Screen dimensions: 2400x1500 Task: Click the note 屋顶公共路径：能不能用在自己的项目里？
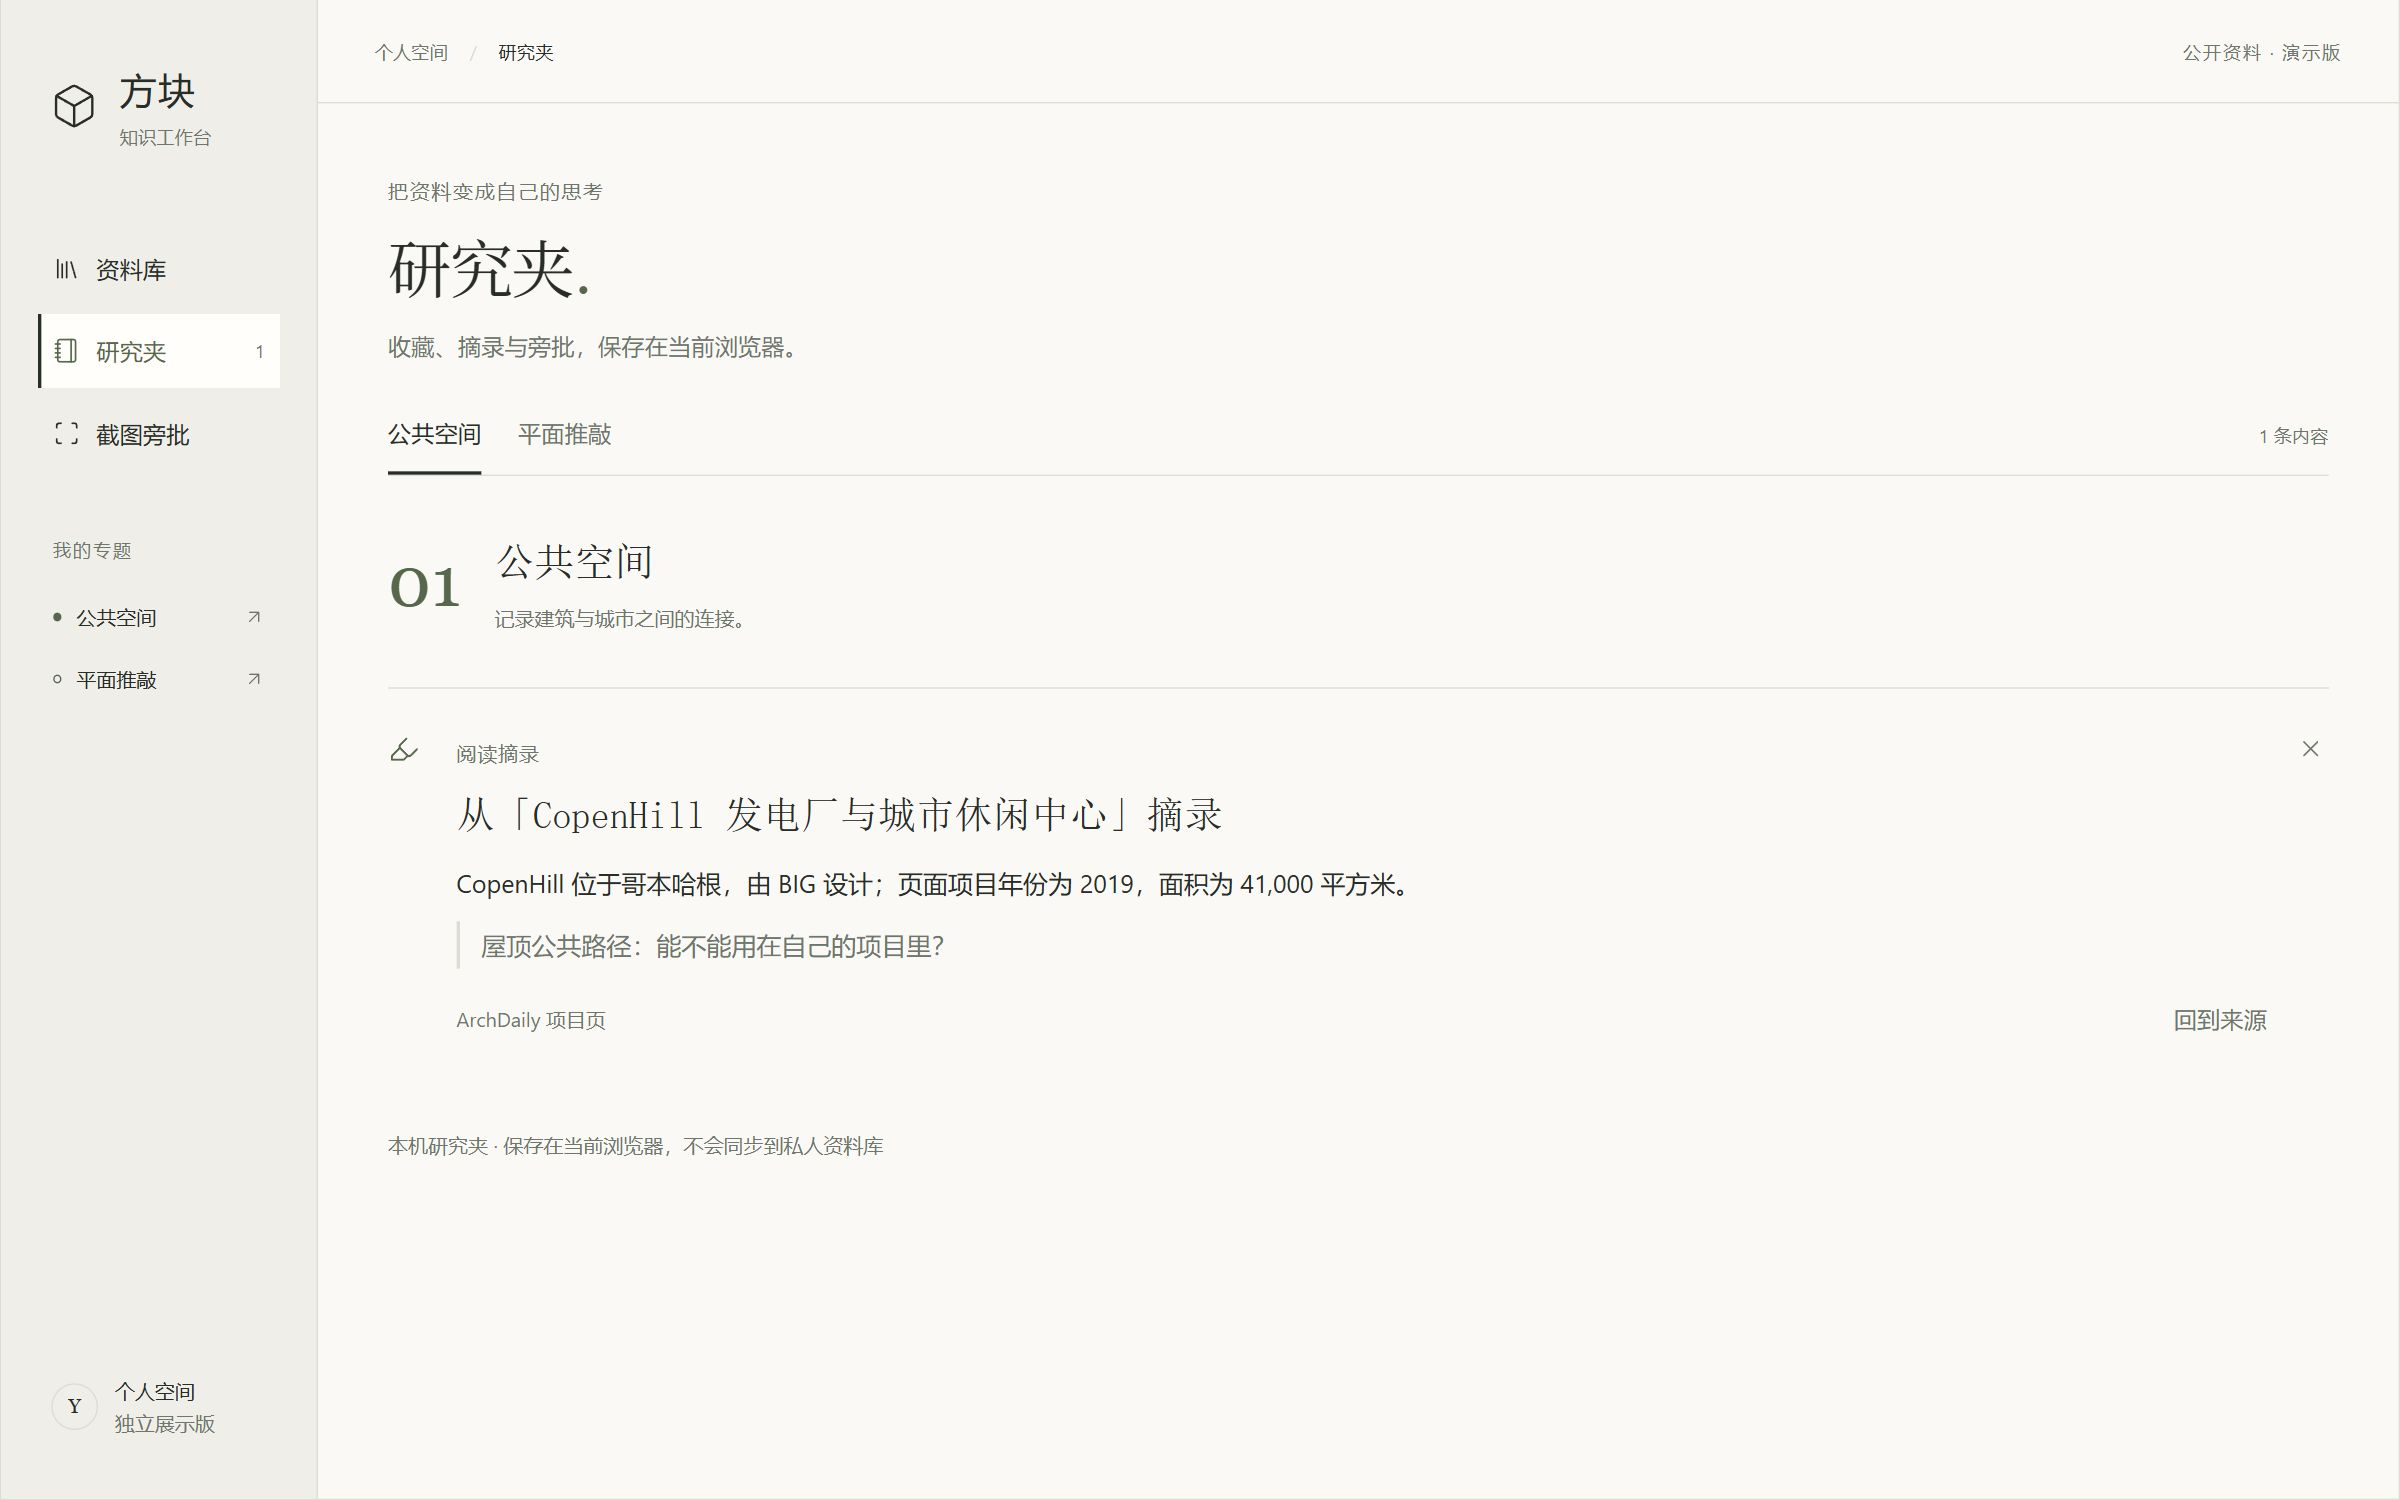712,946
